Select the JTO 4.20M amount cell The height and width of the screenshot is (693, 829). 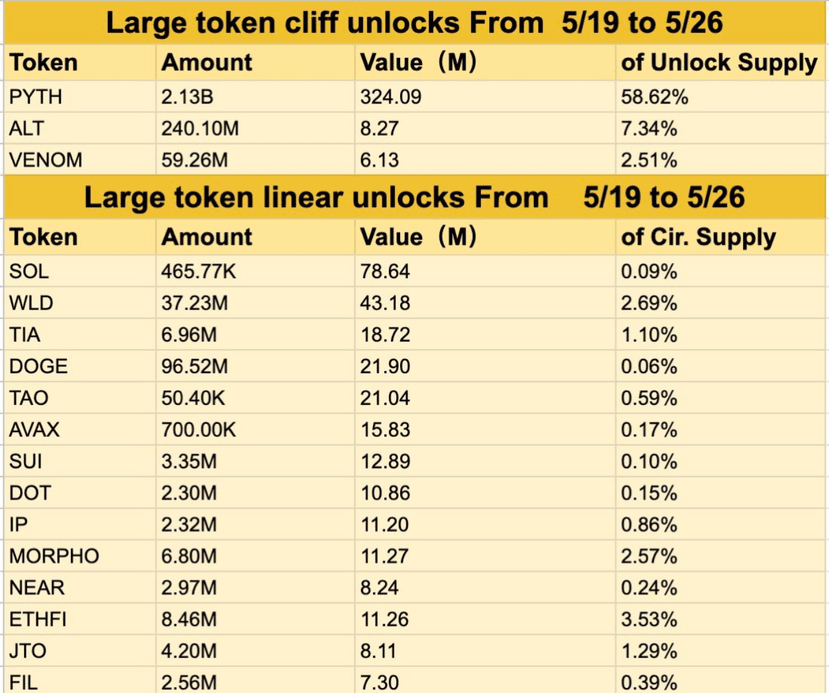(x=255, y=651)
